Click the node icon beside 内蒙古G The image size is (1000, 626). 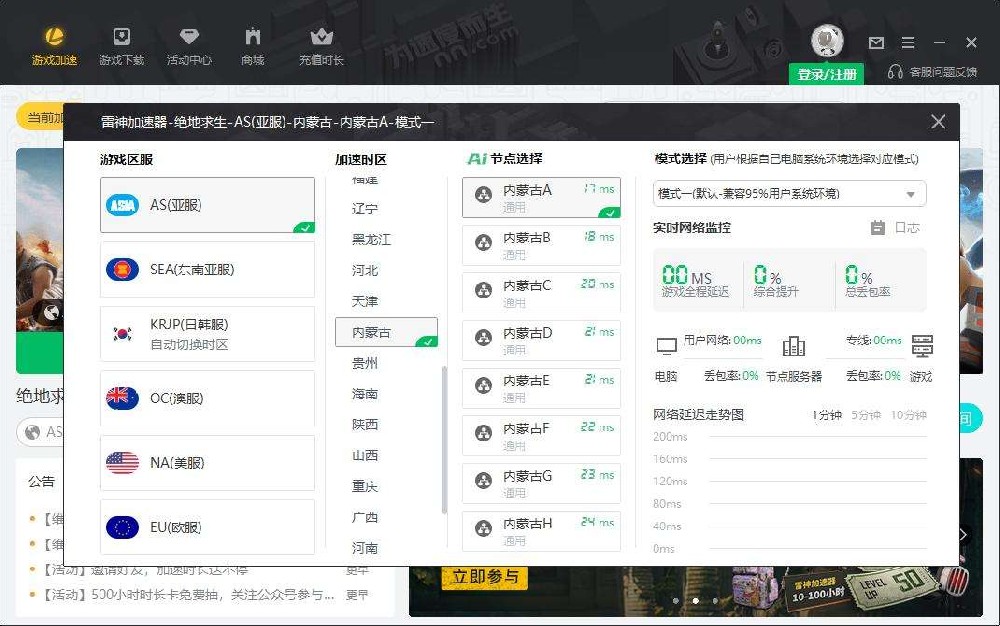[483, 481]
